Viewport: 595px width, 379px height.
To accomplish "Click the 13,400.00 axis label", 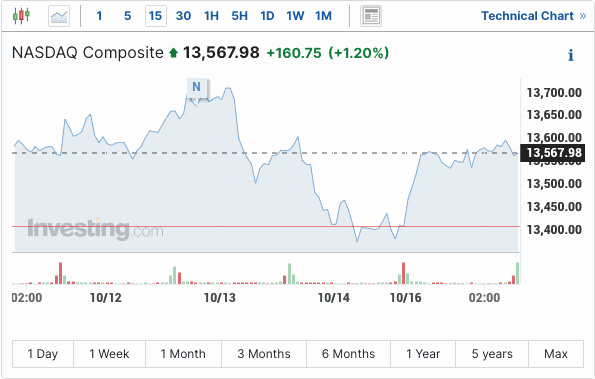I will [554, 230].
